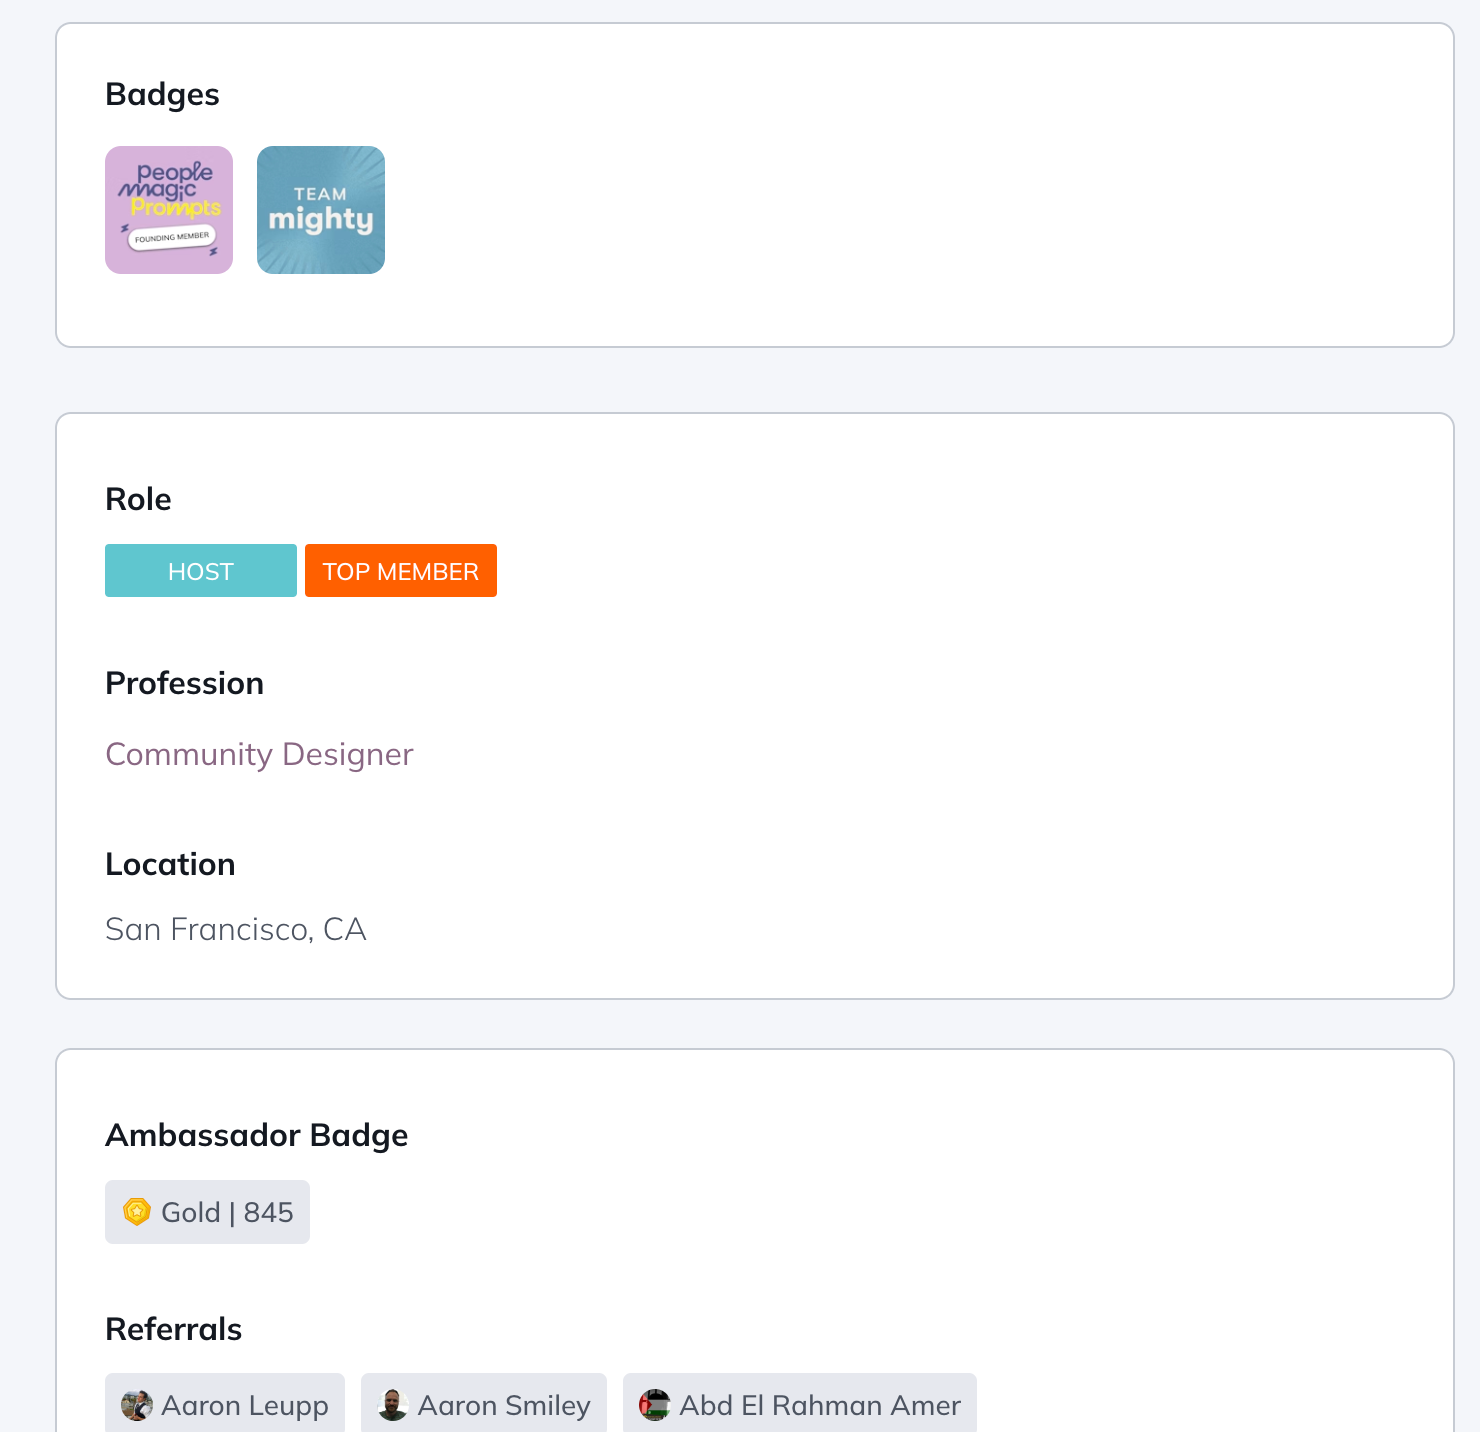Select Abd El Rahman Amer's avatar image
1480x1432 pixels.
click(x=656, y=1405)
